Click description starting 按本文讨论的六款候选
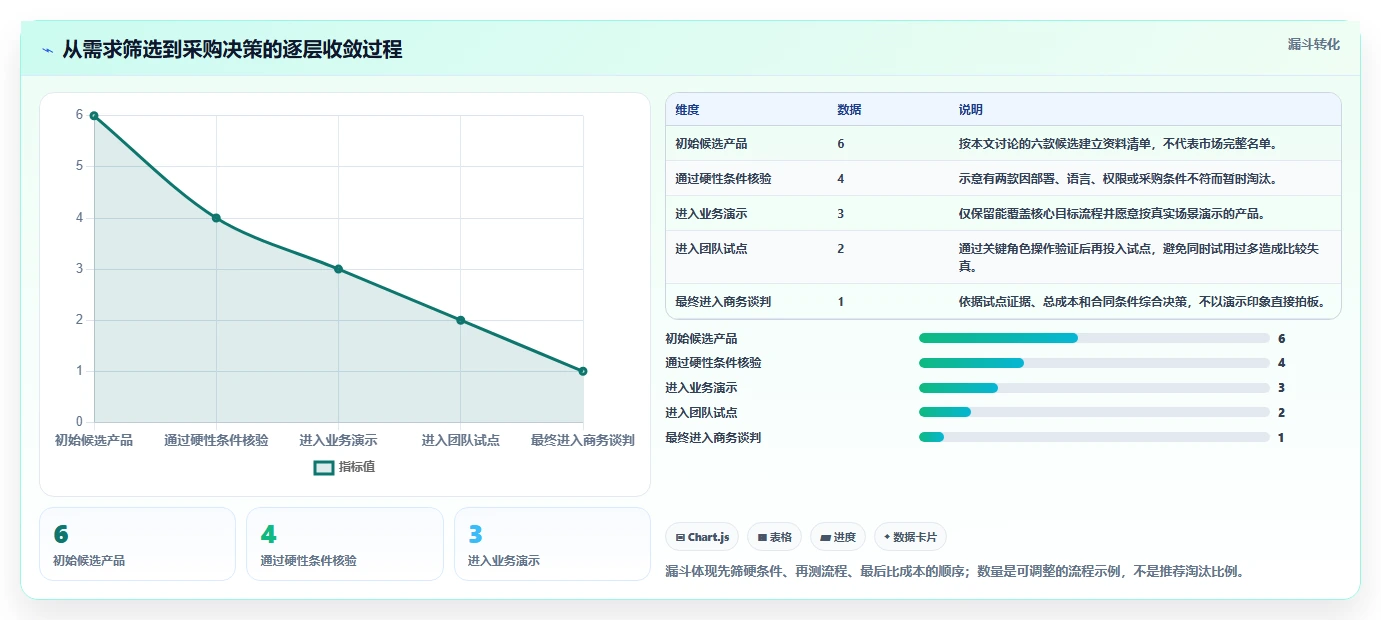1381x620 pixels. 1118,144
